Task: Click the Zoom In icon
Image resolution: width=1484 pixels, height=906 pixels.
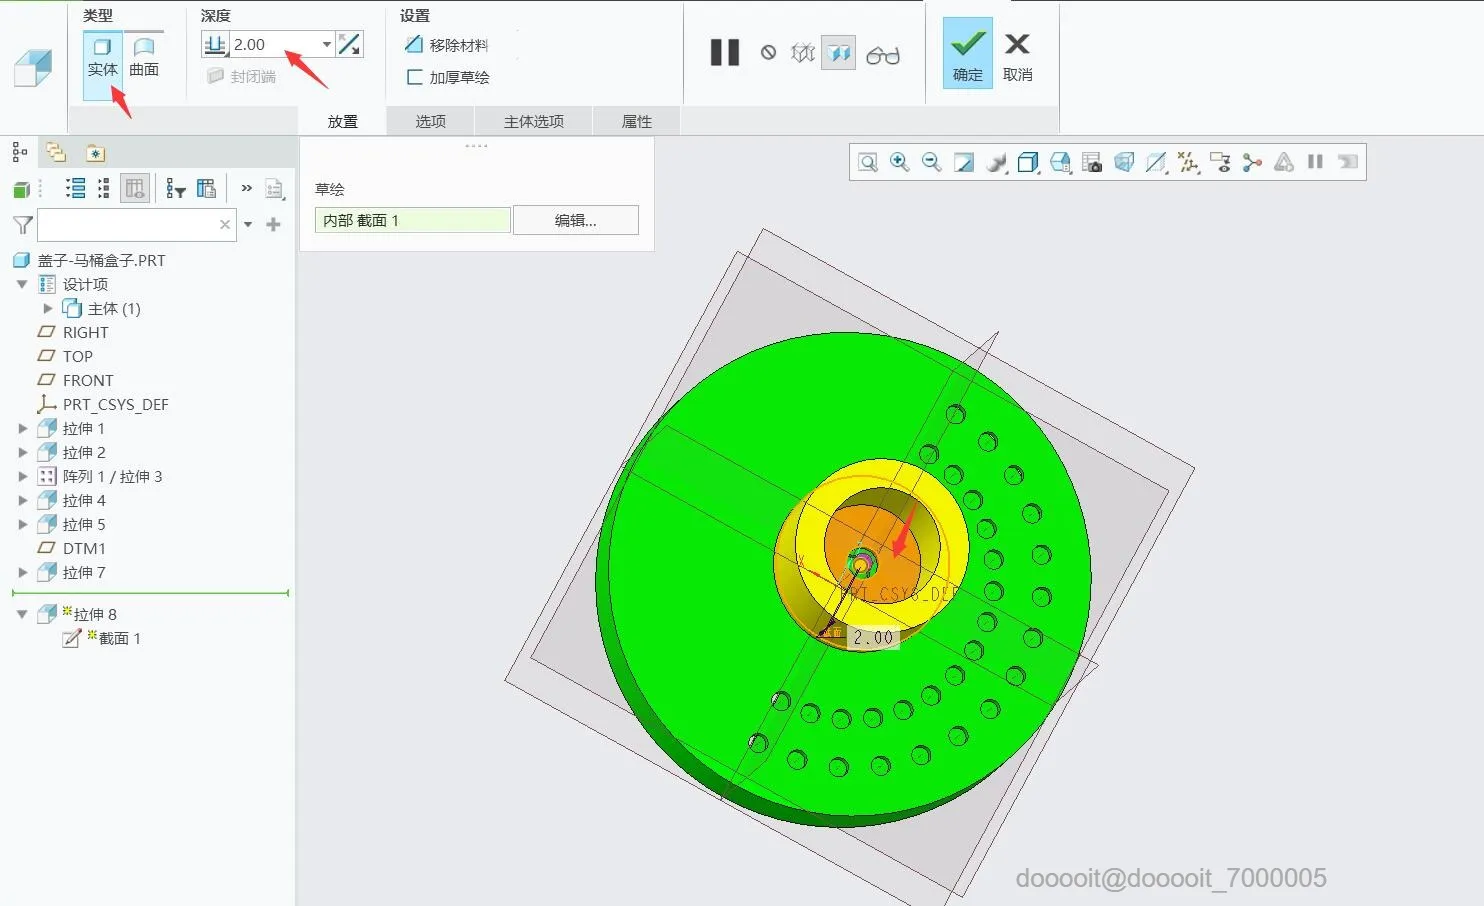Action: (900, 162)
